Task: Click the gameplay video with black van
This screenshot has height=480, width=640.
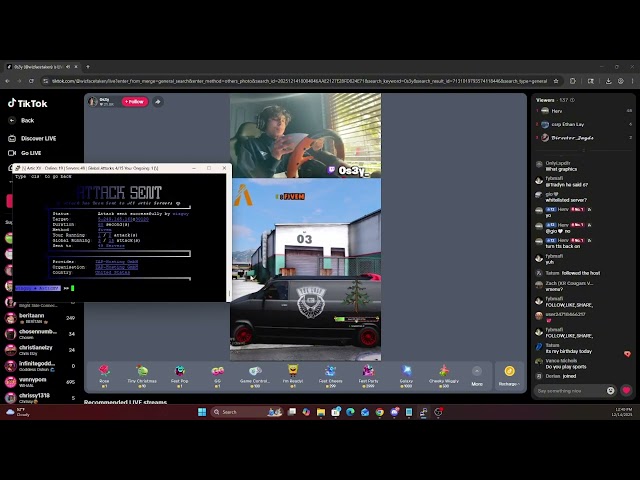Action: pos(305,269)
